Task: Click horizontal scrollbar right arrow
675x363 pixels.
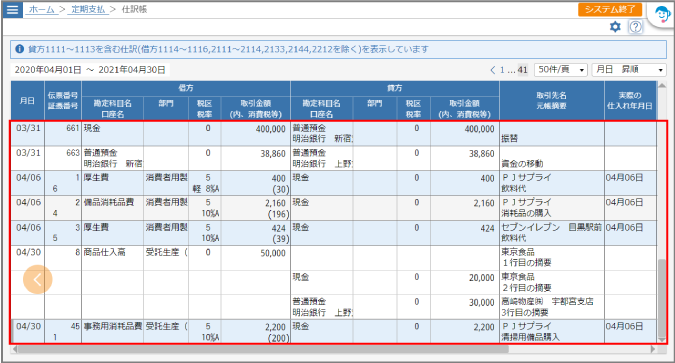Action: click(x=653, y=349)
